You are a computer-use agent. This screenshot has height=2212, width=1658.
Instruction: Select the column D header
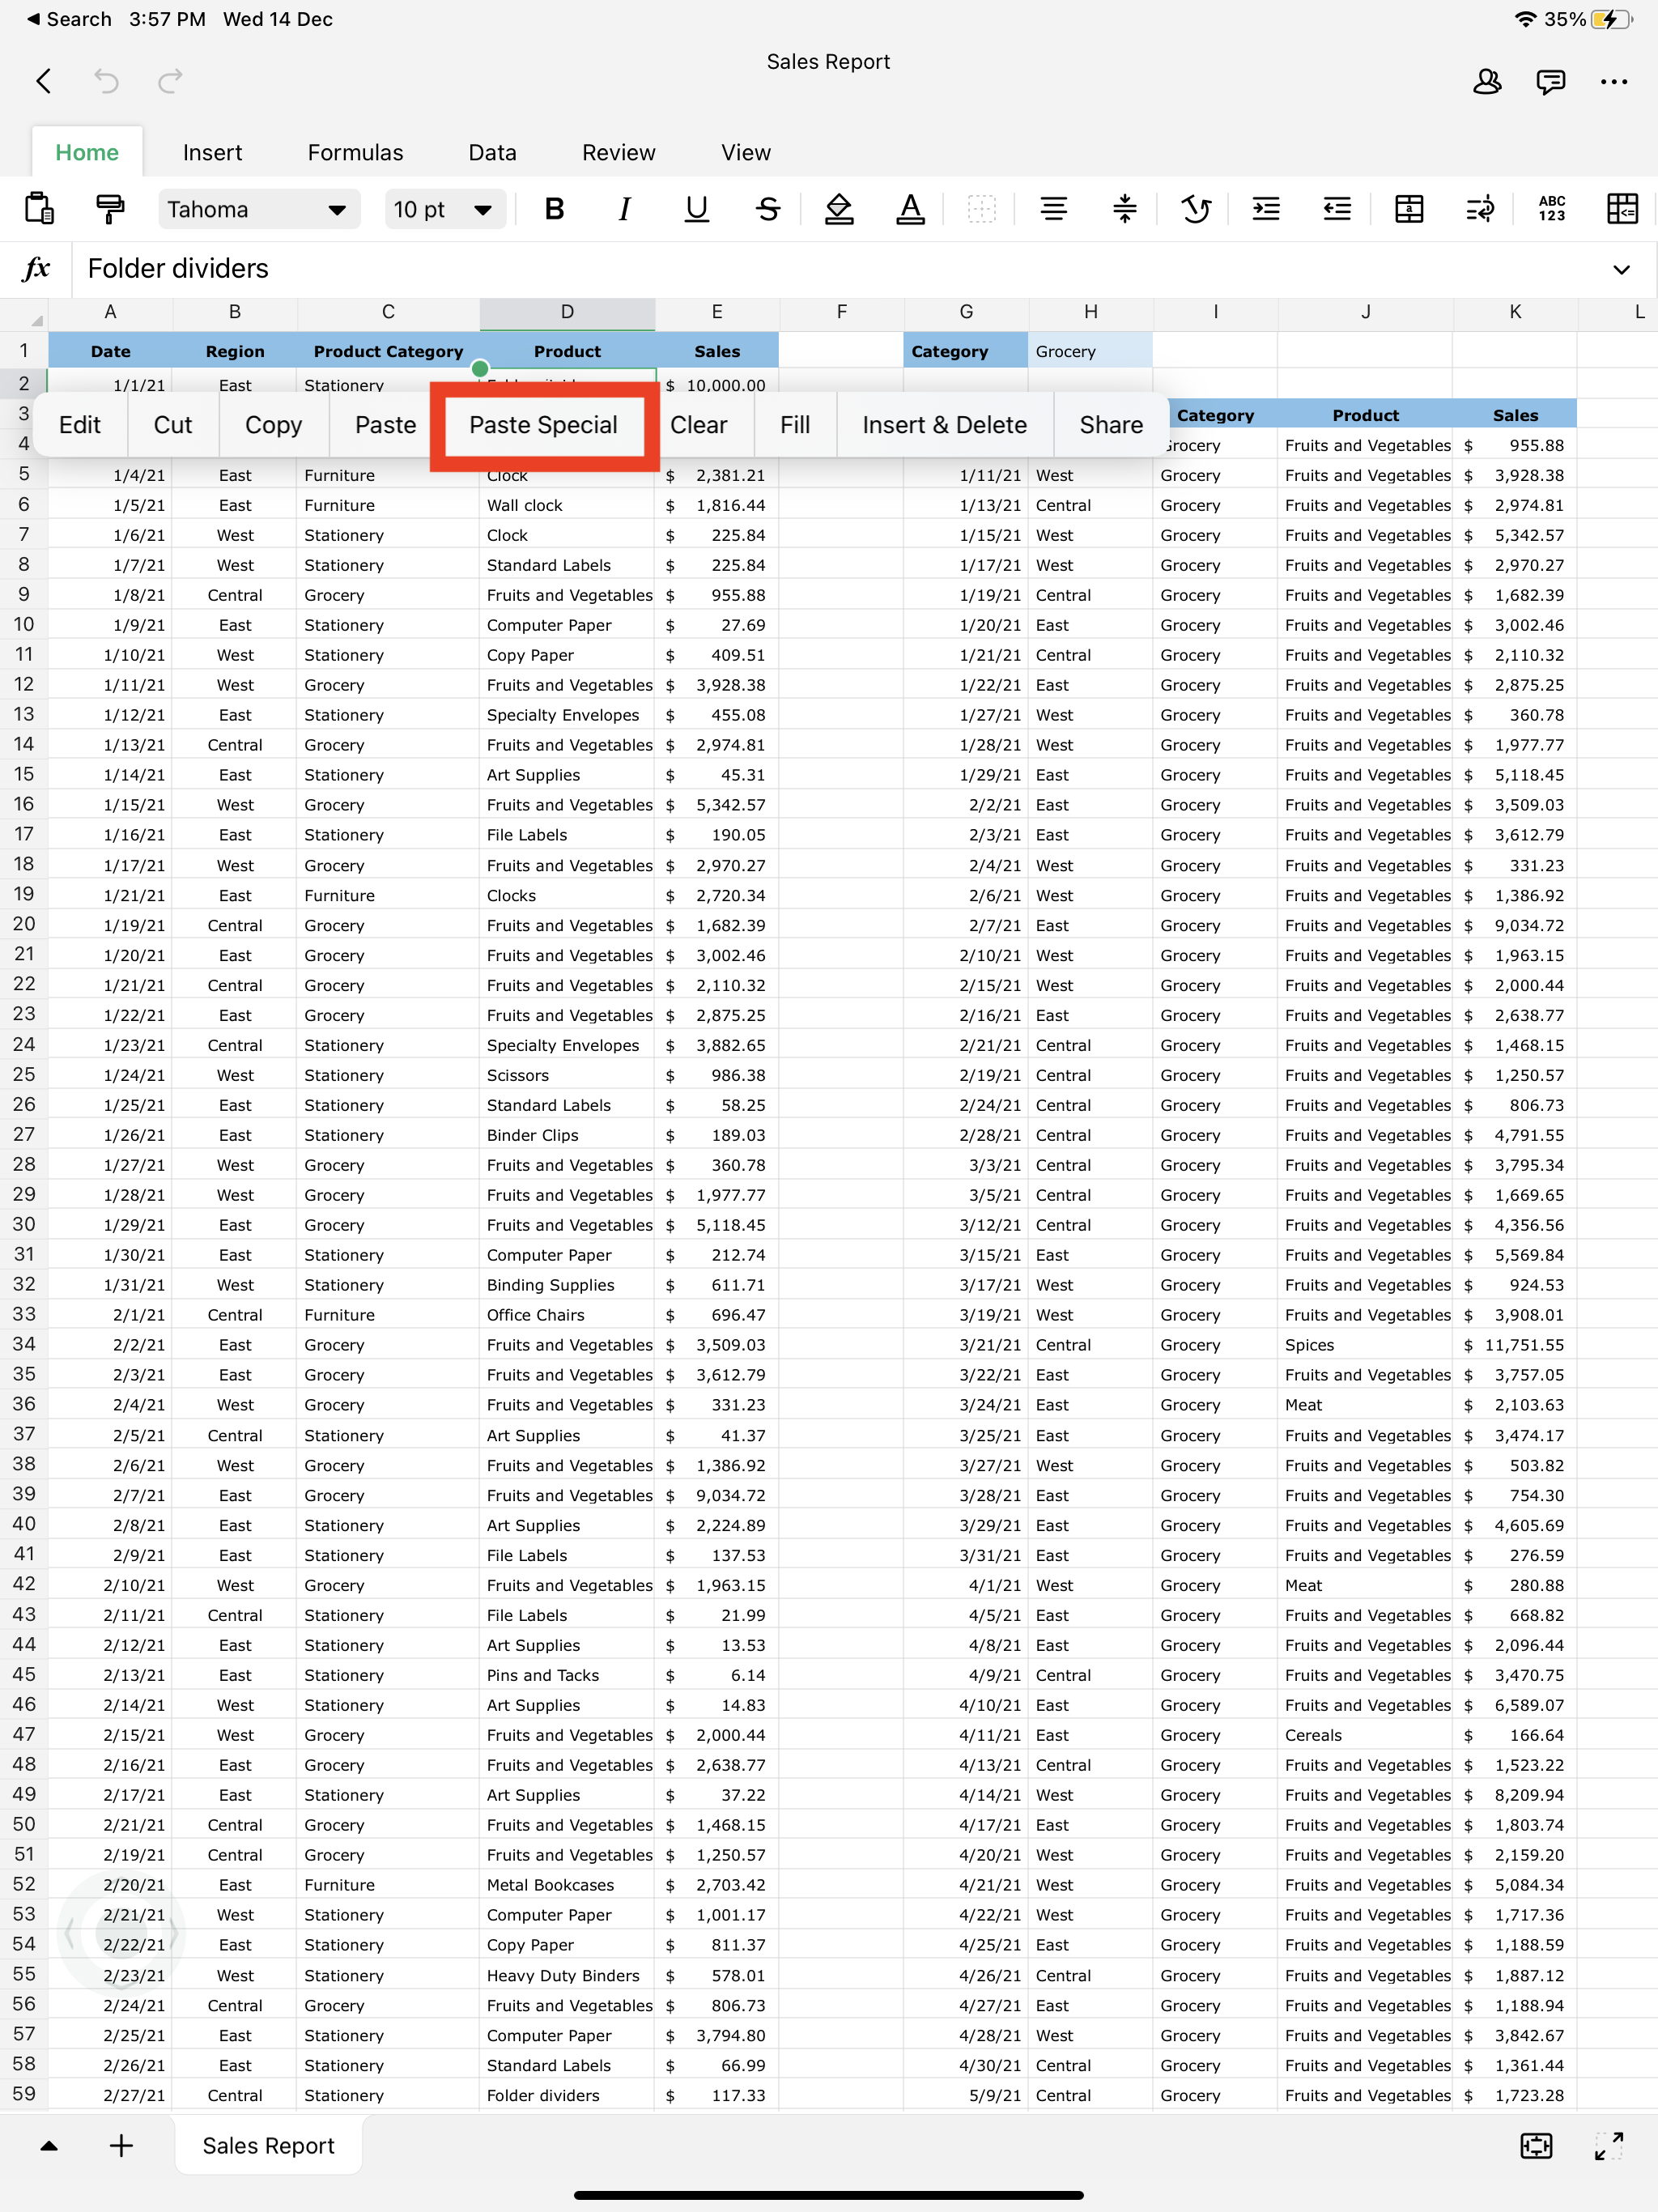(x=567, y=312)
